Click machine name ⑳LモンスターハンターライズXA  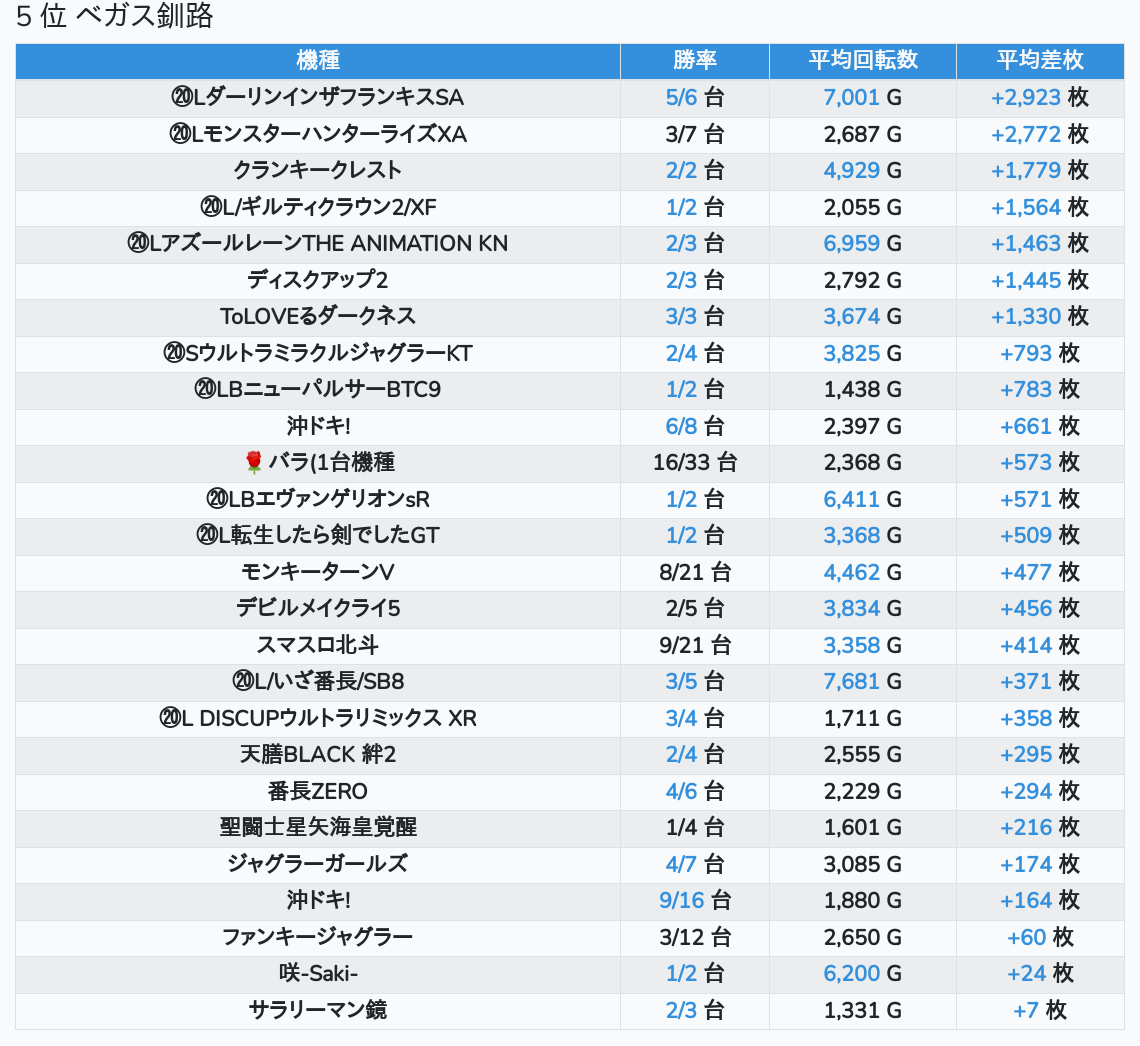click(x=318, y=134)
